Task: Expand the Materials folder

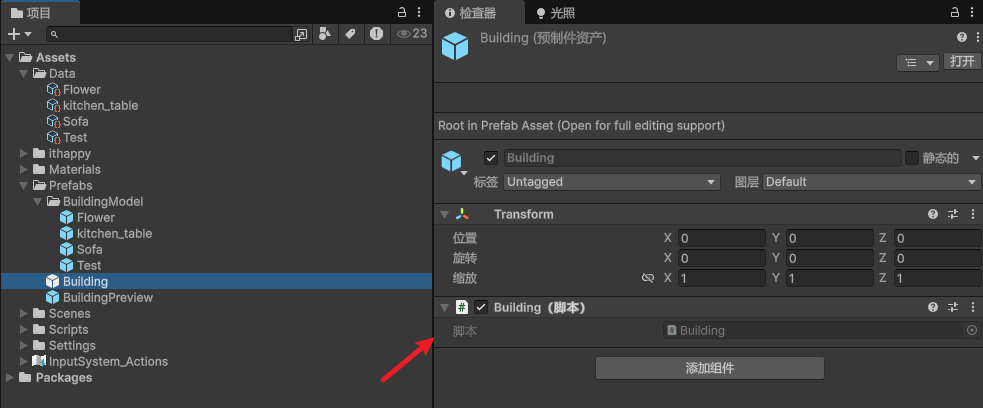Action: click(x=23, y=169)
